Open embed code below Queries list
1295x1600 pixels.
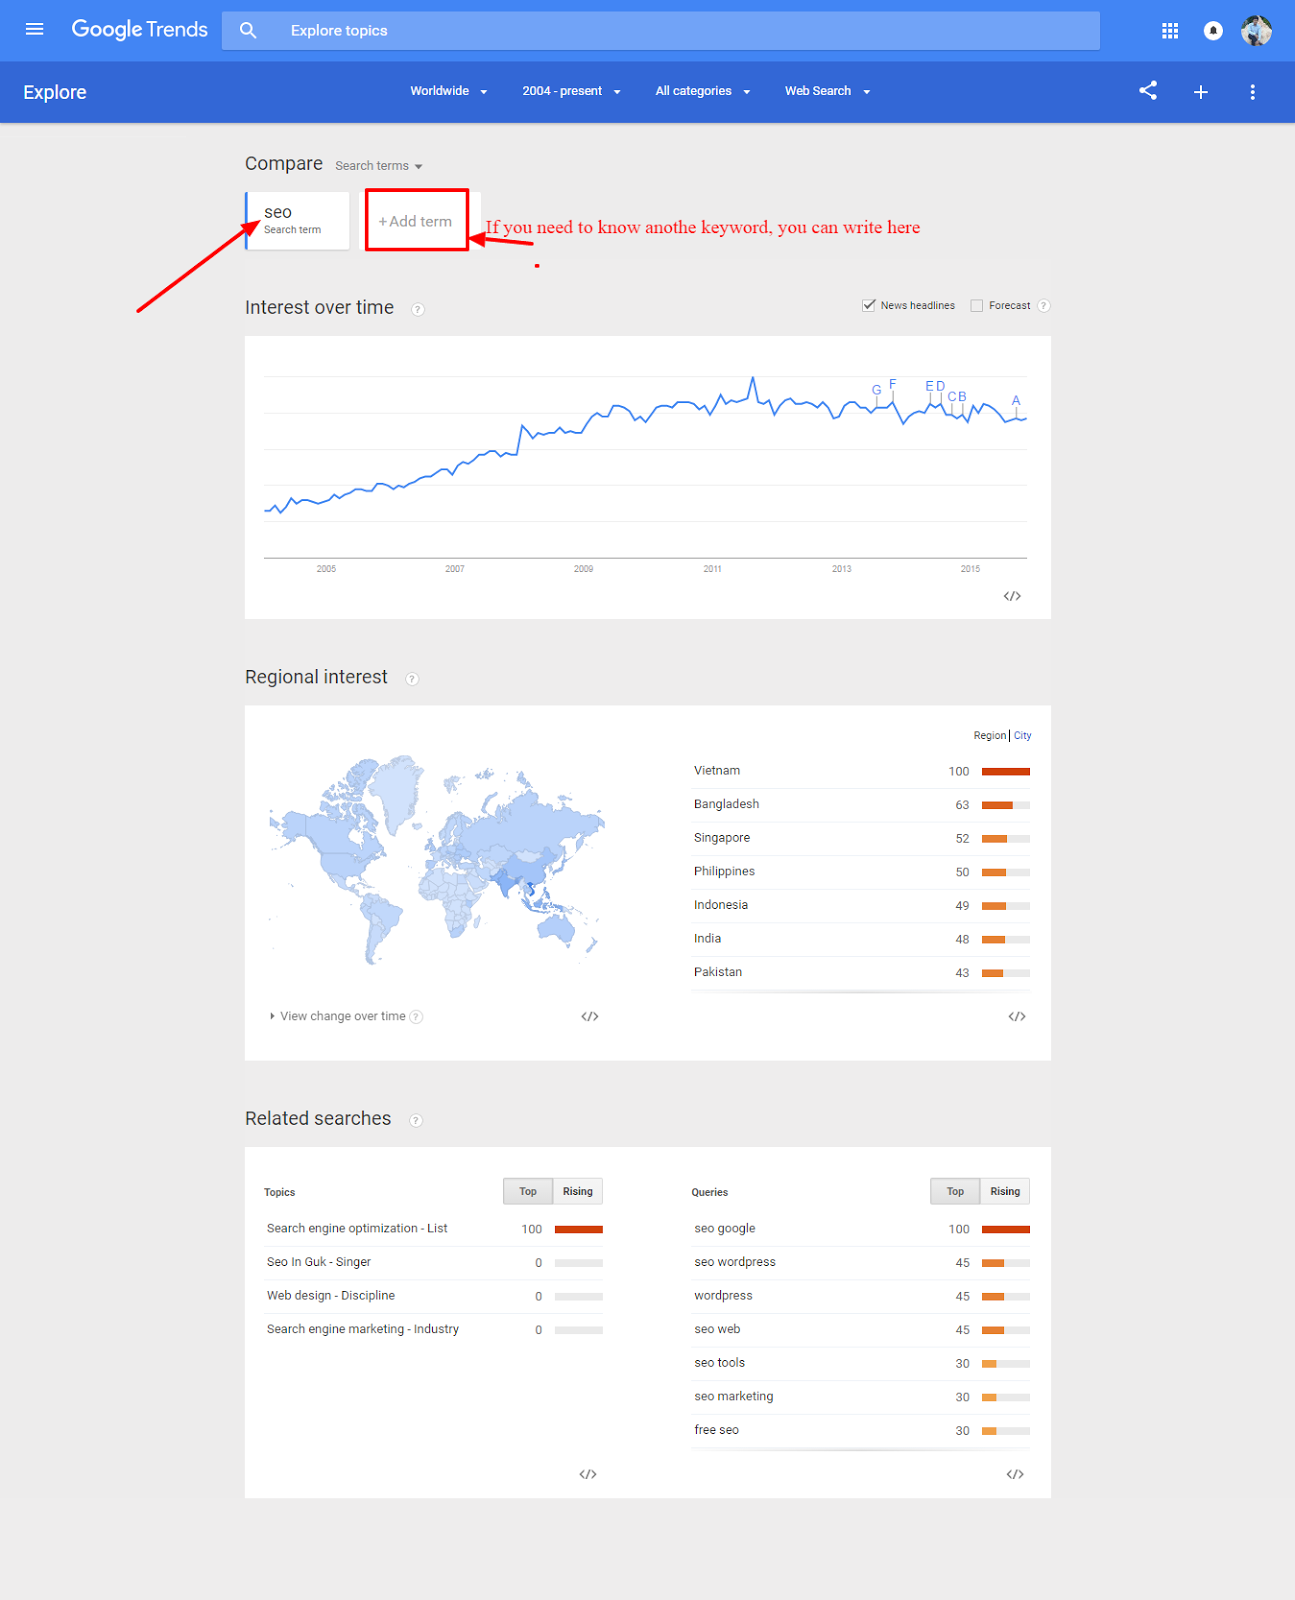(1015, 1474)
